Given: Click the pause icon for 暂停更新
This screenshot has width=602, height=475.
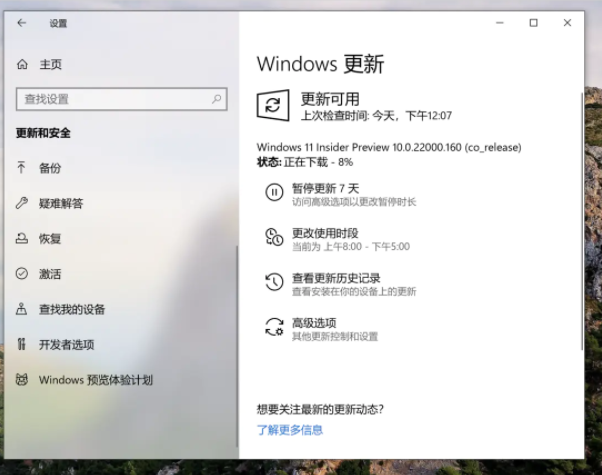Looking at the screenshot, I should pos(274,192).
